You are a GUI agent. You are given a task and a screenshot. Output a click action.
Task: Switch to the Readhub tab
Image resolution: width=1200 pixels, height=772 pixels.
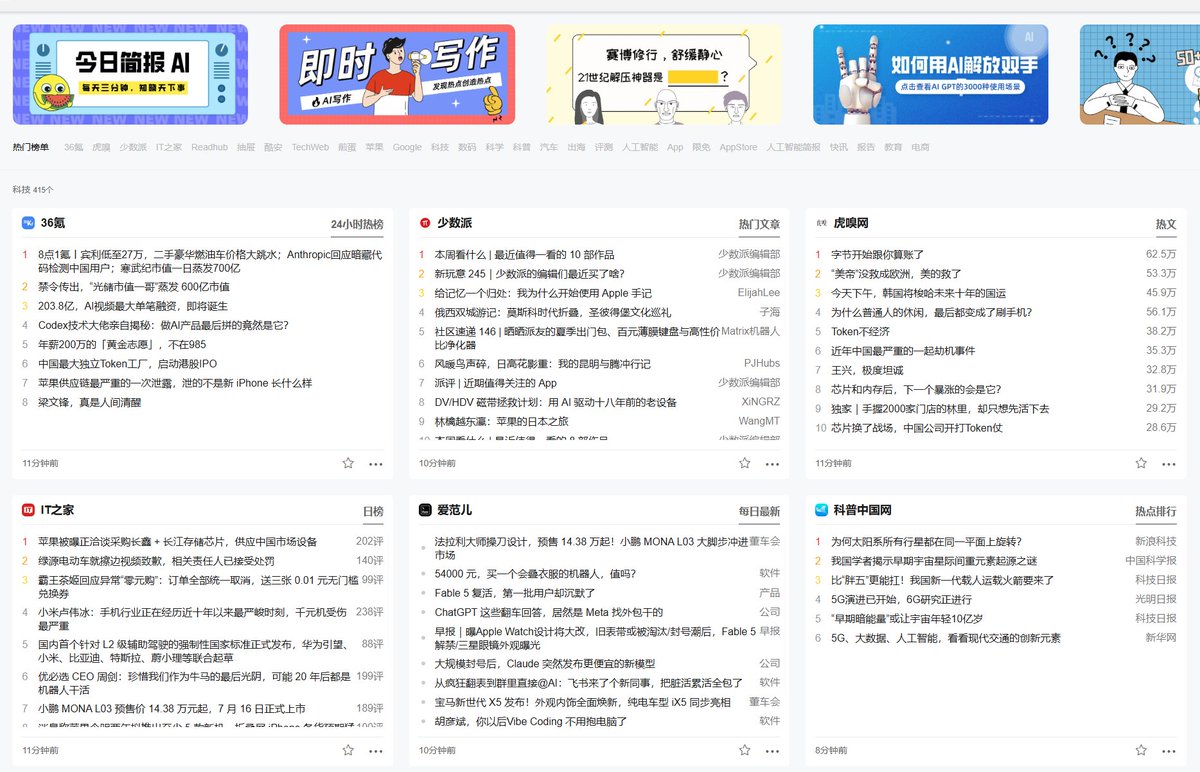click(210, 147)
